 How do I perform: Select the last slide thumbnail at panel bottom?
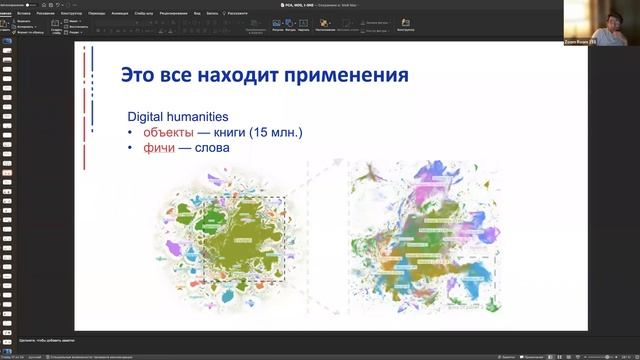7,351
